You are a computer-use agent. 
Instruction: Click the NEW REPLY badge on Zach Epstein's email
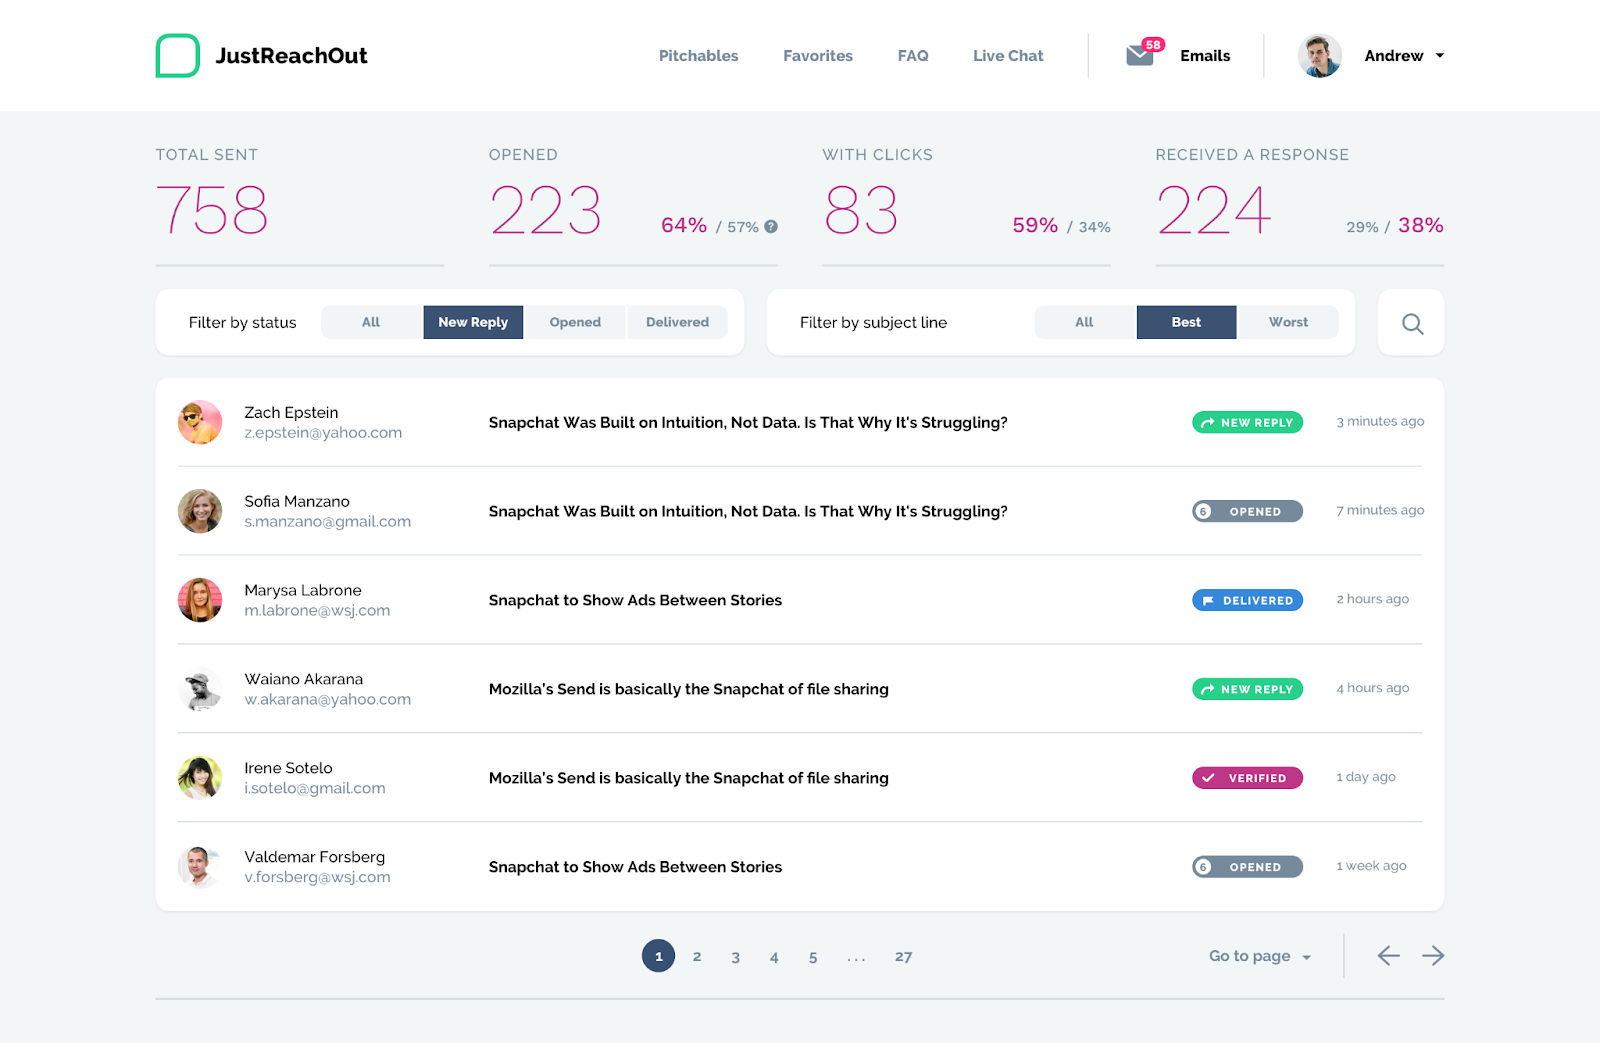point(1247,422)
